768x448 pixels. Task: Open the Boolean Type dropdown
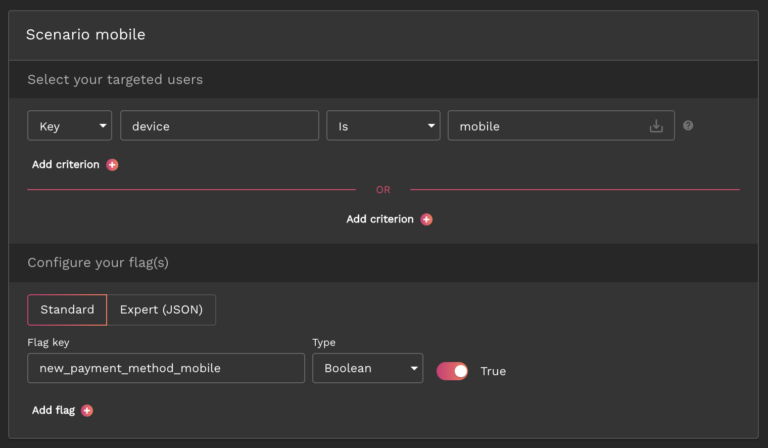coord(367,368)
